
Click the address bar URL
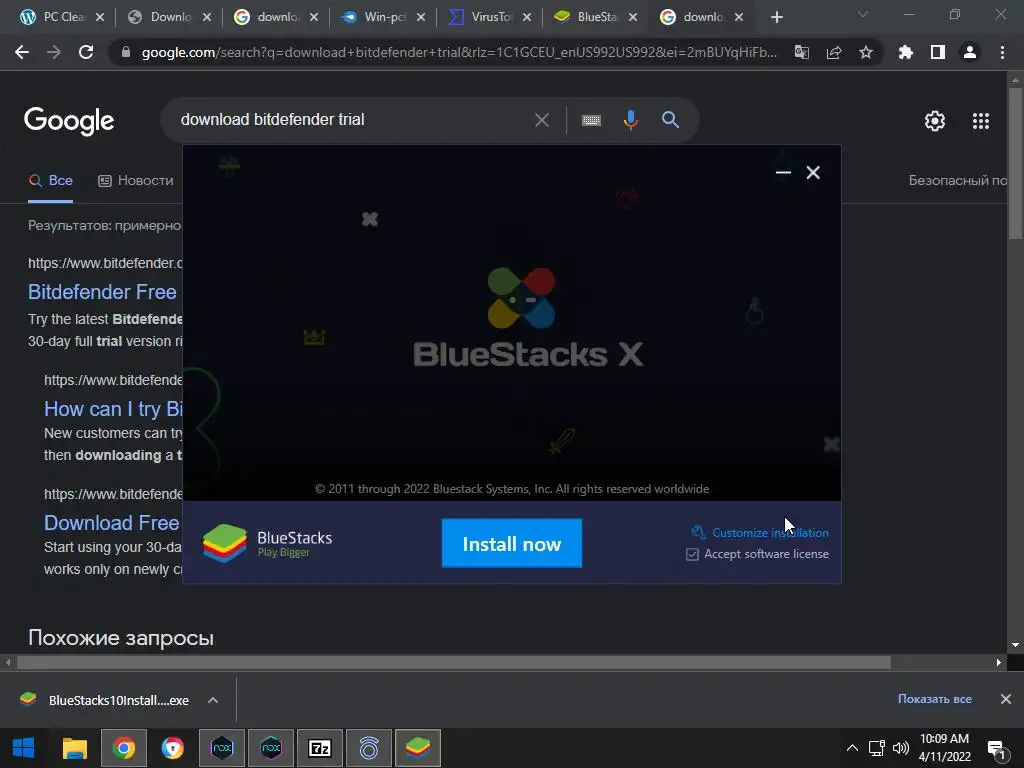(x=459, y=52)
